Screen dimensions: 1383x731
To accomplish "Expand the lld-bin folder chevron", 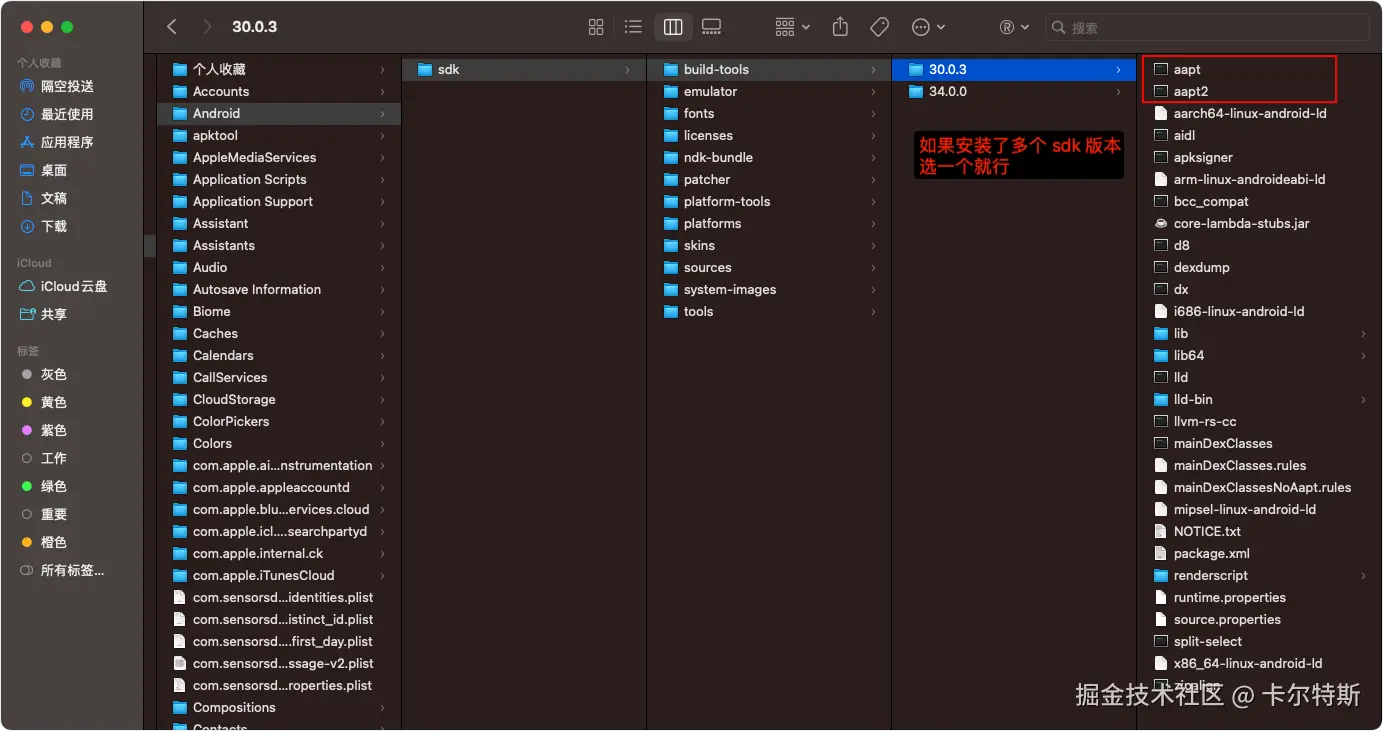I will click(1363, 399).
